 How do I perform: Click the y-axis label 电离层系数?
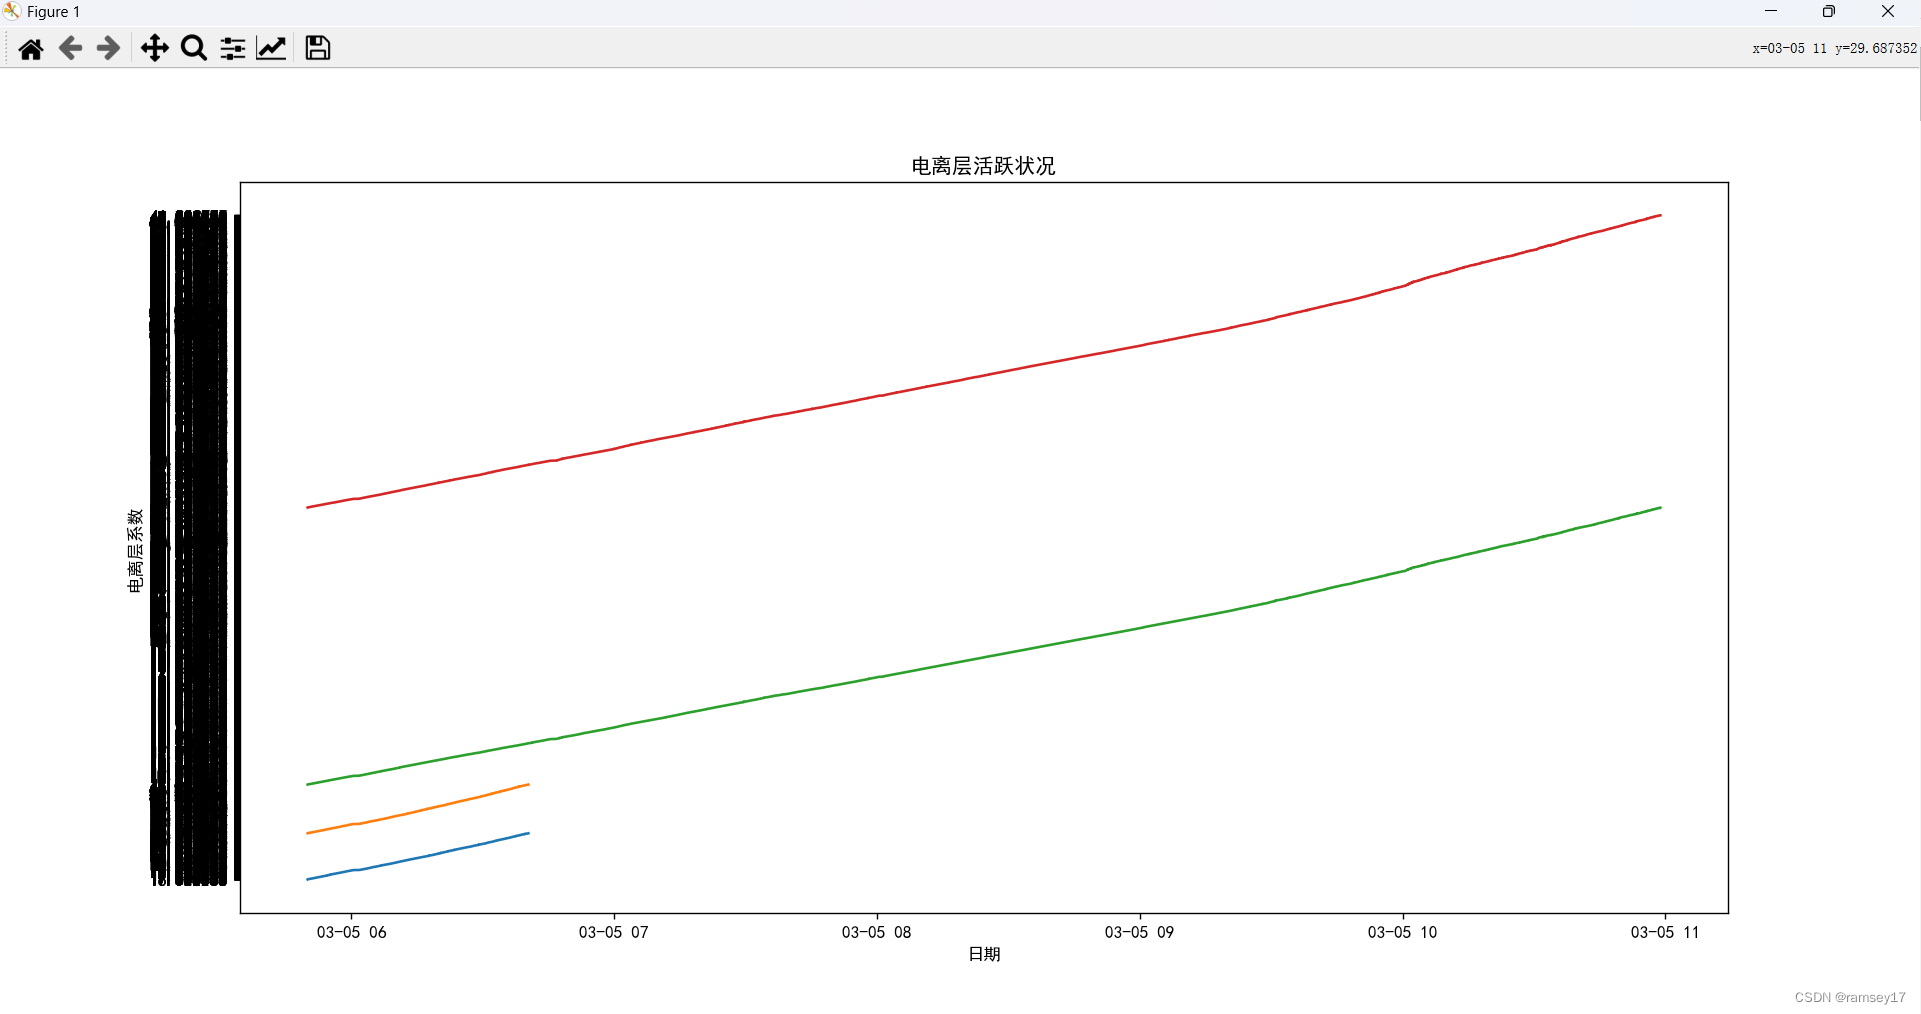tap(135, 551)
